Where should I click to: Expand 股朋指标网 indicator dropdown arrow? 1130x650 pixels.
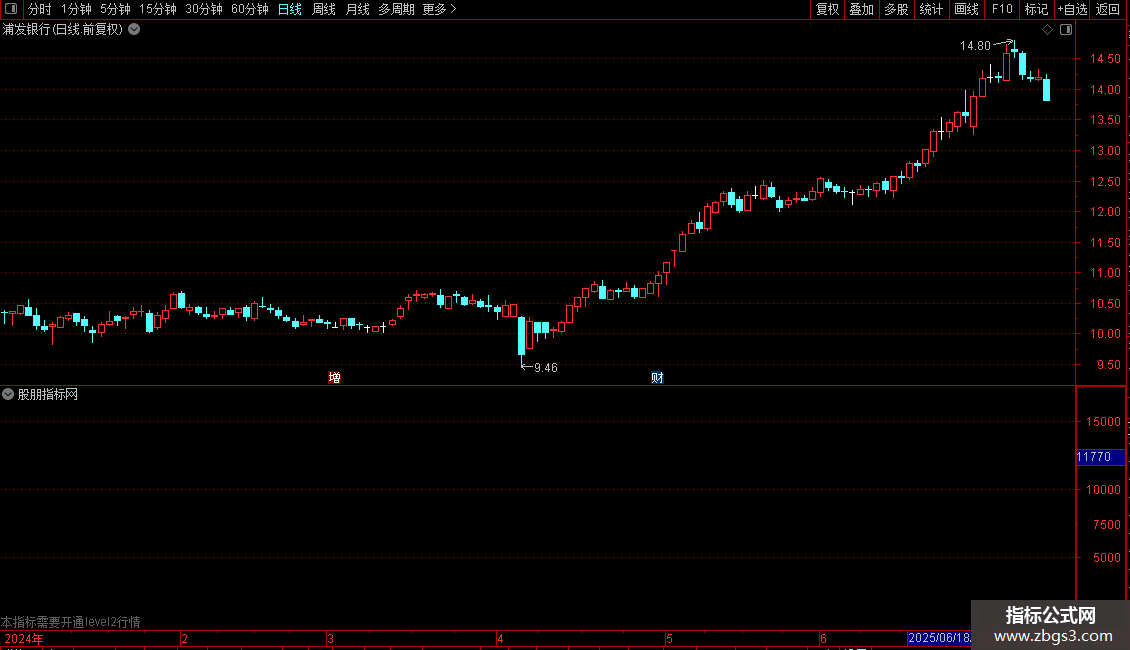(8, 394)
